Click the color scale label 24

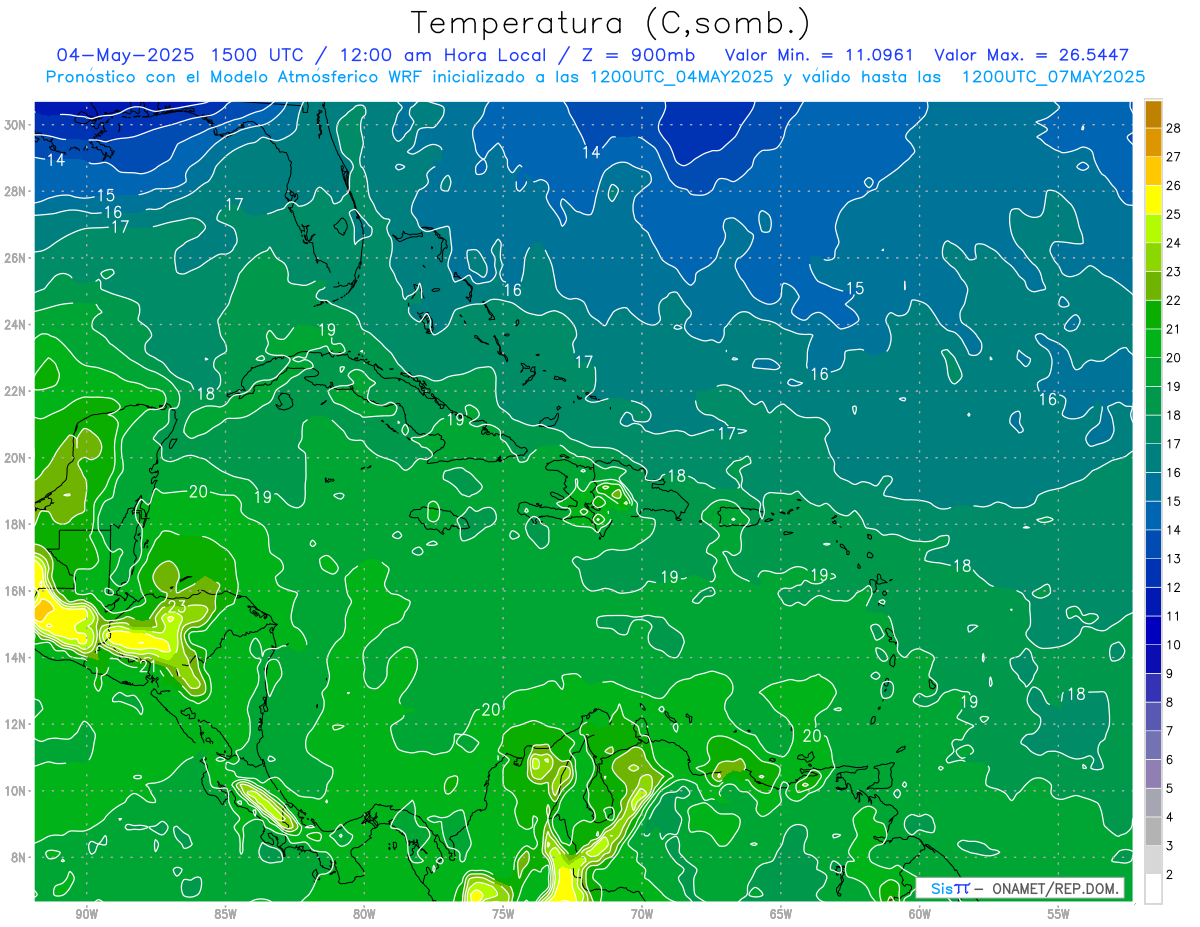pyautogui.click(x=1175, y=242)
